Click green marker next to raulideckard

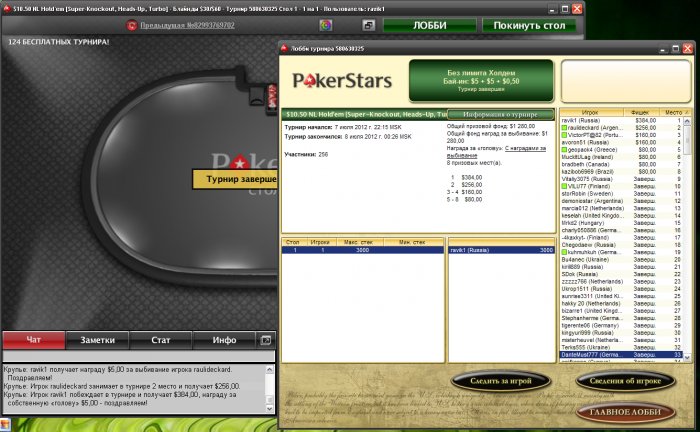[x=564, y=128]
